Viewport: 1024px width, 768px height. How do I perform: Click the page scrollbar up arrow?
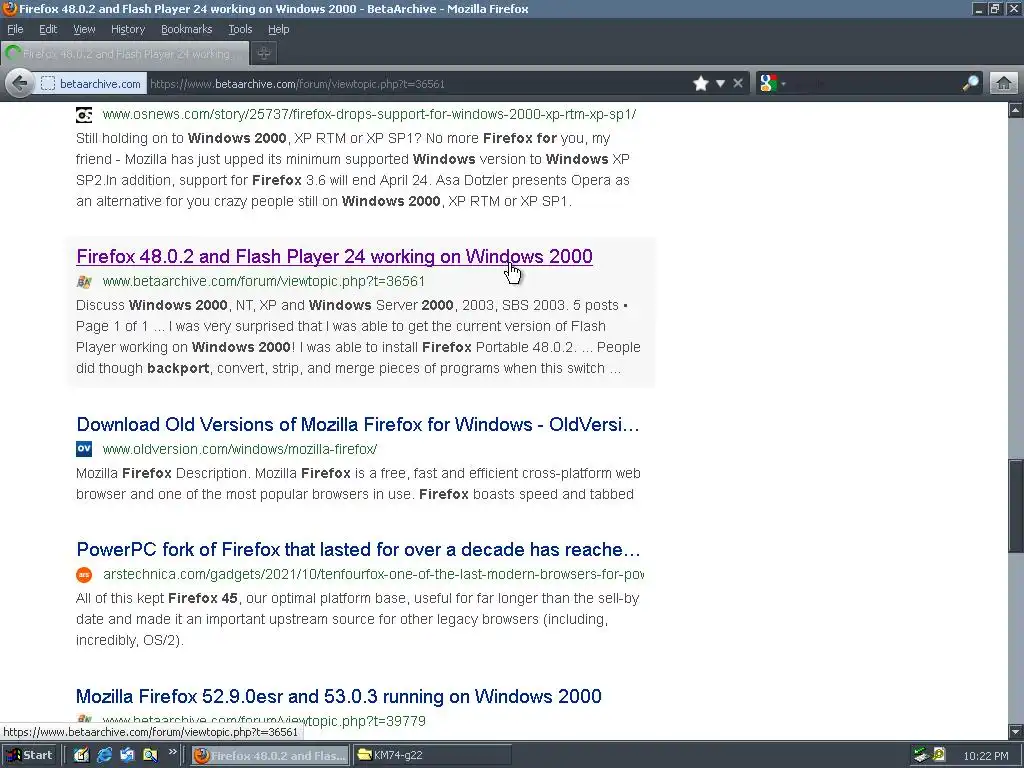(1016, 110)
